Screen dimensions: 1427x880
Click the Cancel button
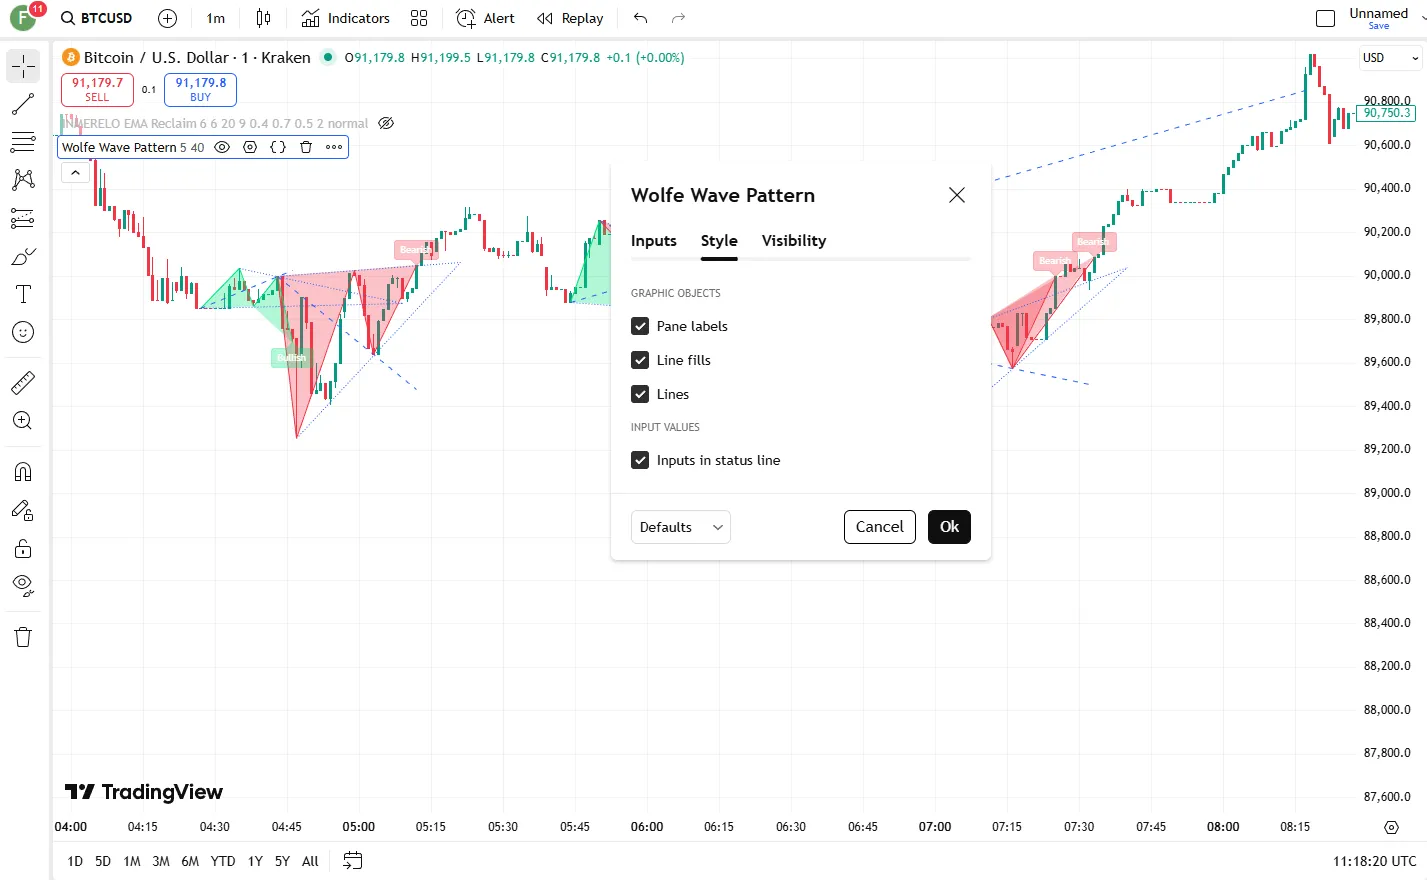(x=879, y=527)
